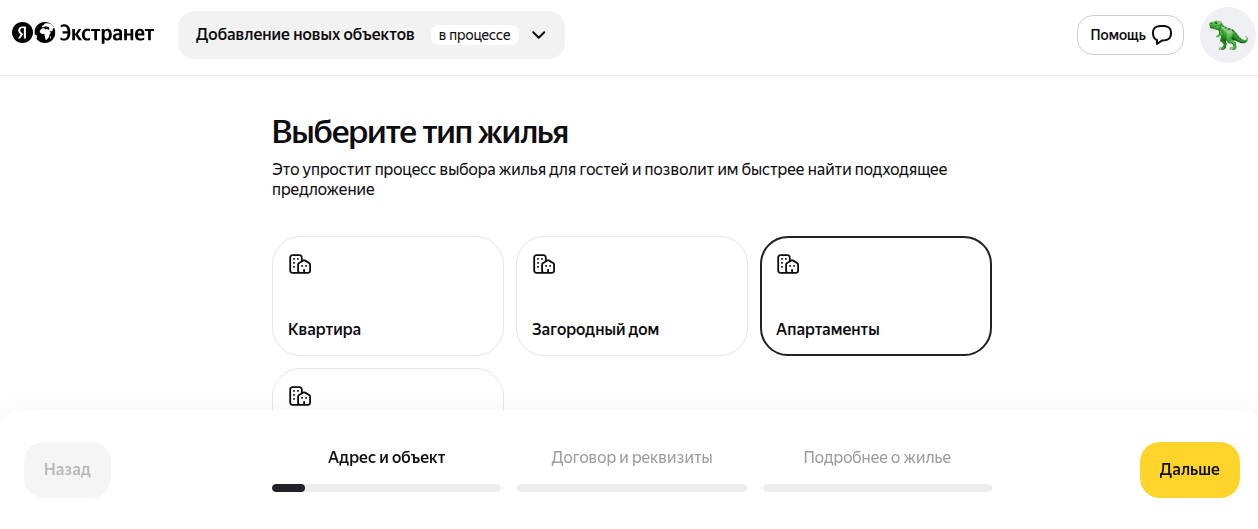Expand the chevron arrow beside "в процессе"
The image size is (1258, 529).
pos(539,35)
